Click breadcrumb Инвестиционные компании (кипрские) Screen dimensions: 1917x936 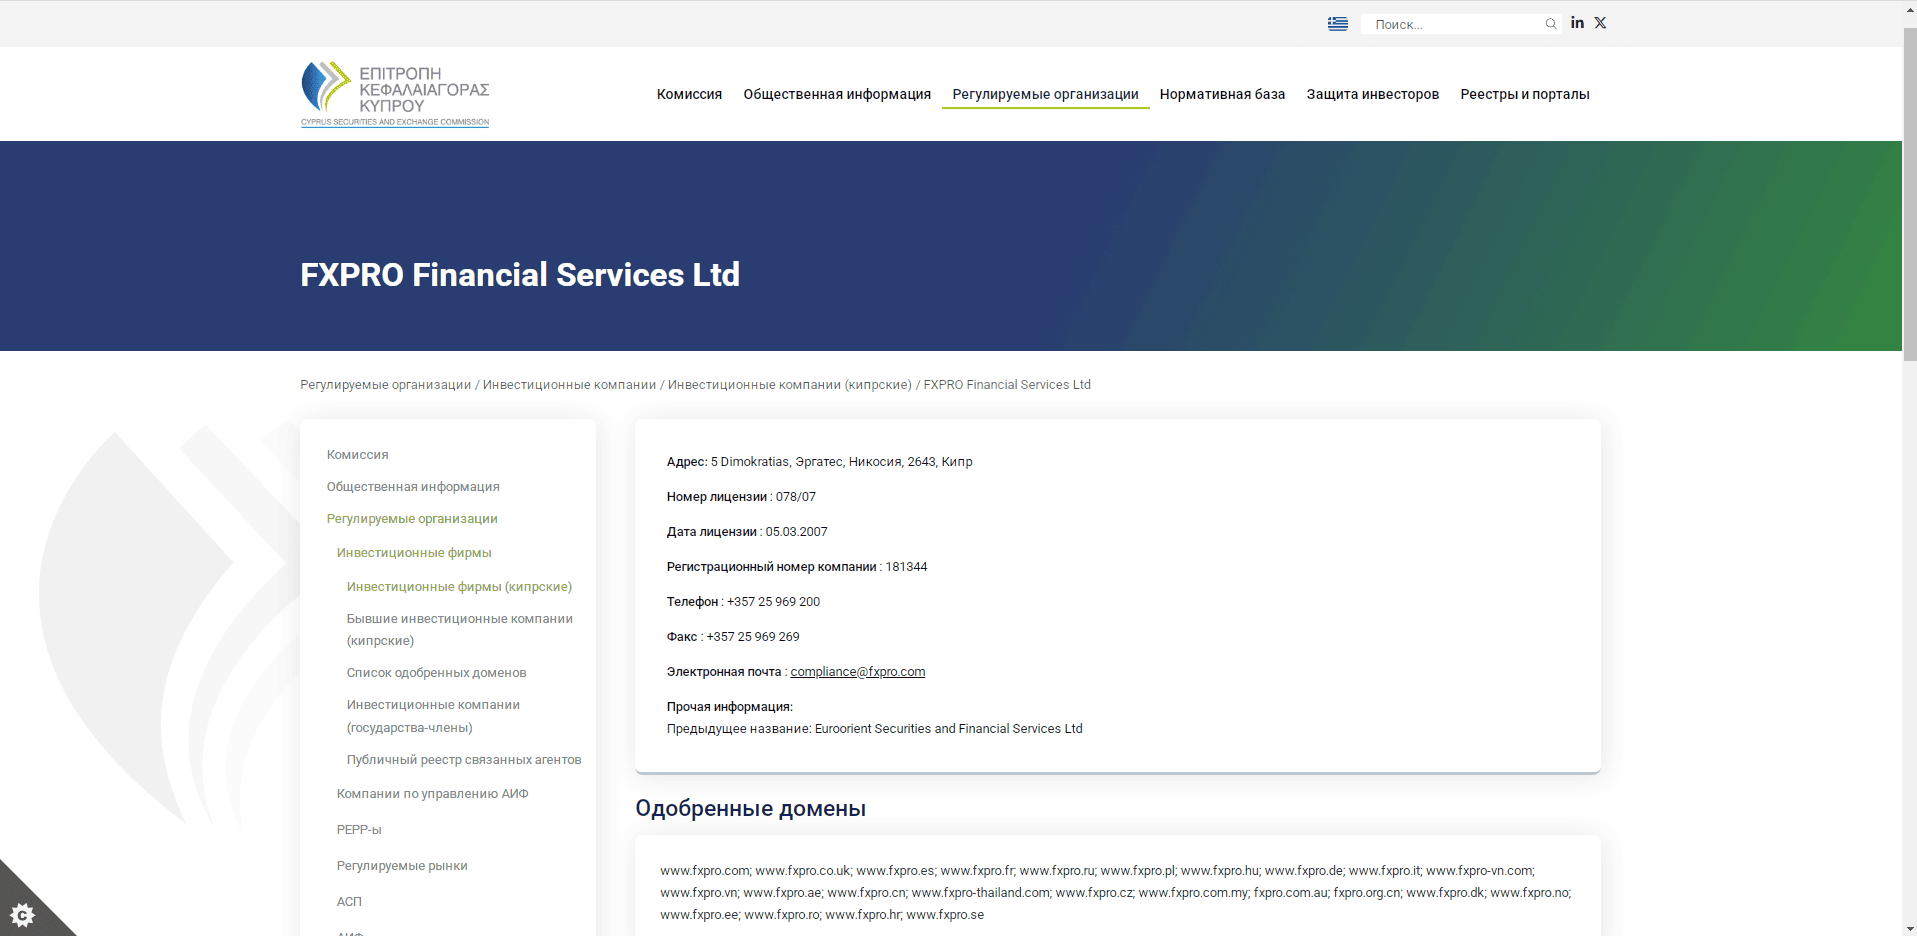click(x=789, y=385)
